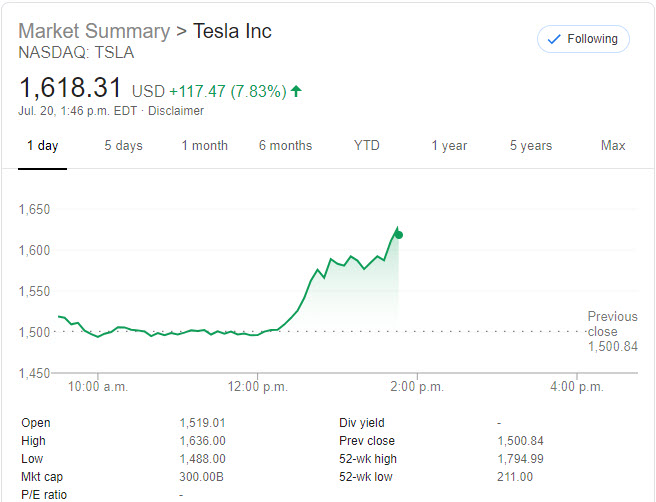This screenshot has width=656, height=502.
Task: Click the checkmark icon in Following
Action: click(x=555, y=39)
